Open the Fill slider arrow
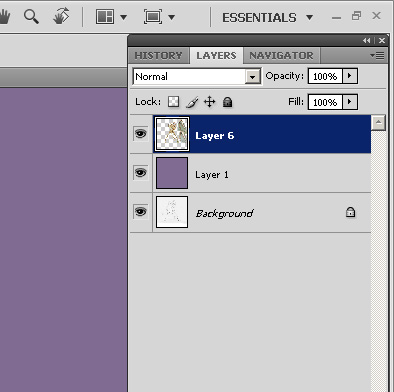 click(x=350, y=102)
